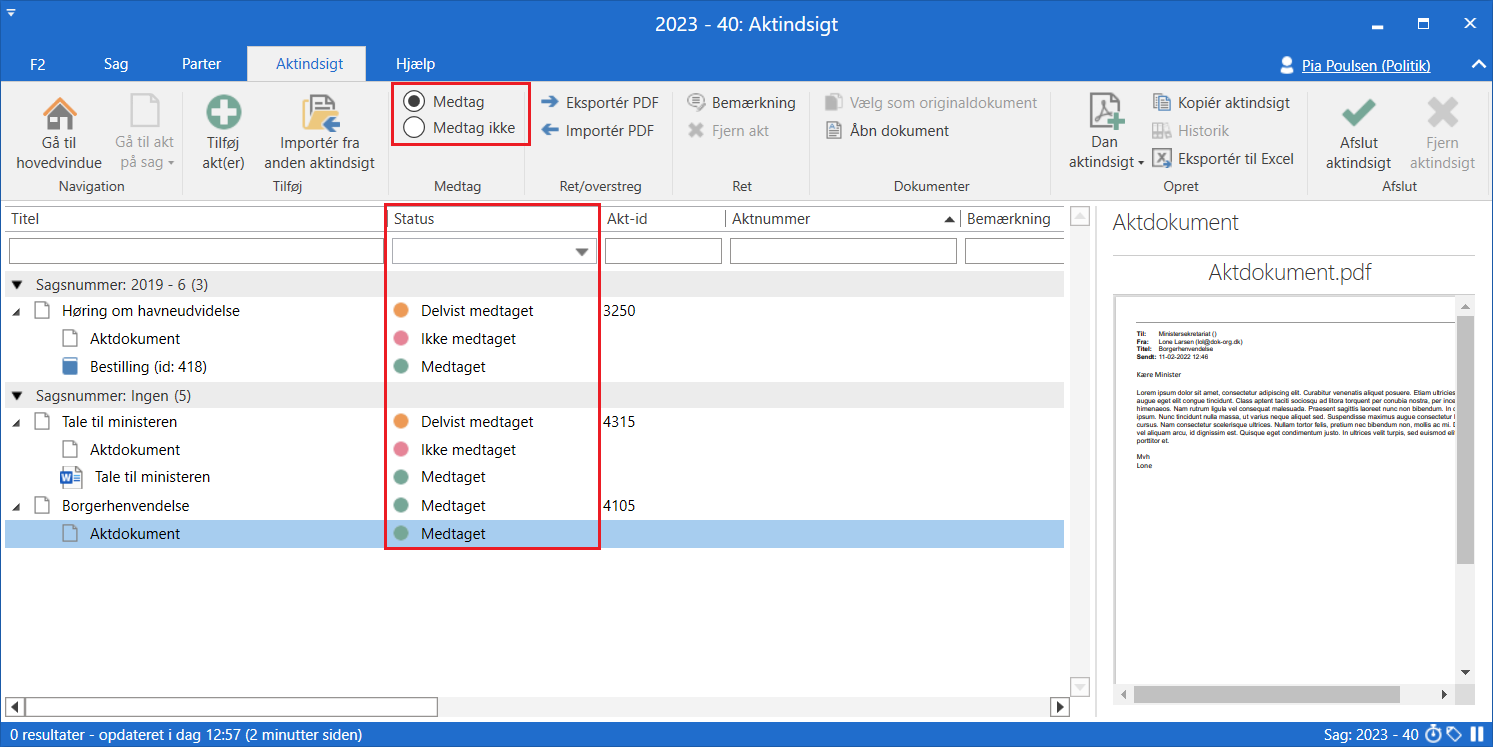
Task: Click the tag icon in status bar
Action: click(x=1455, y=735)
